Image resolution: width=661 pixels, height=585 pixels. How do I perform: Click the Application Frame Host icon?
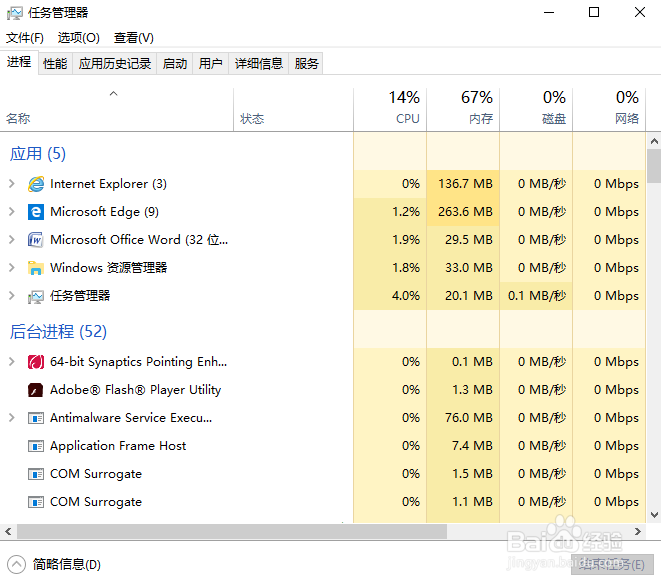36,446
